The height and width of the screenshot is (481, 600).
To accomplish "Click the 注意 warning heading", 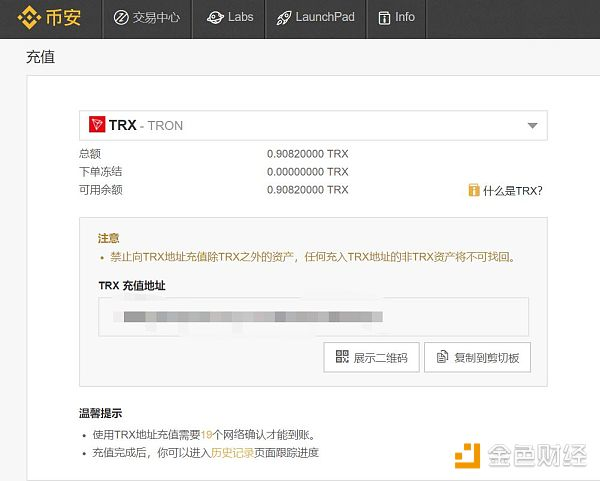I will coord(108,238).
